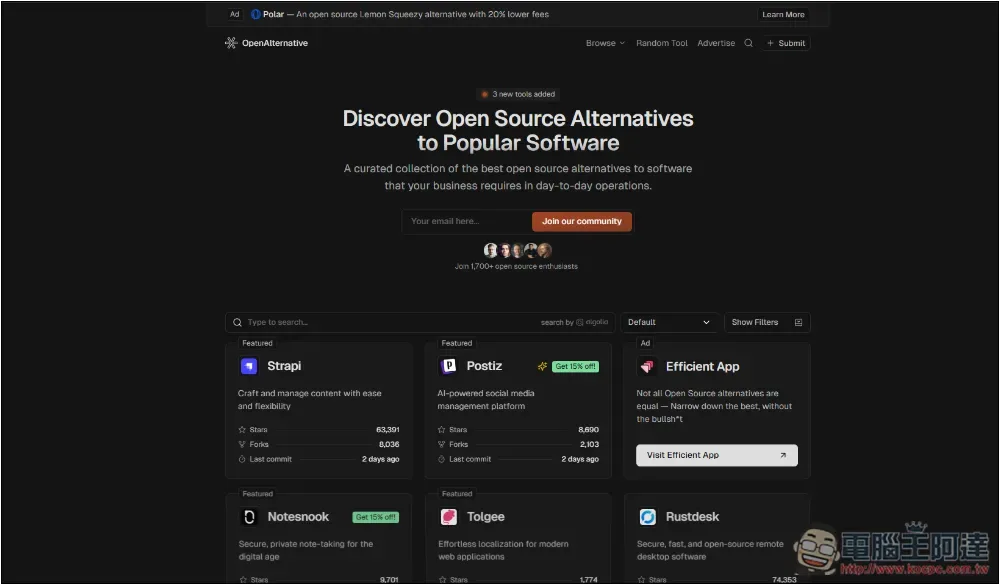Toggle the Show Filters panel

click(766, 322)
